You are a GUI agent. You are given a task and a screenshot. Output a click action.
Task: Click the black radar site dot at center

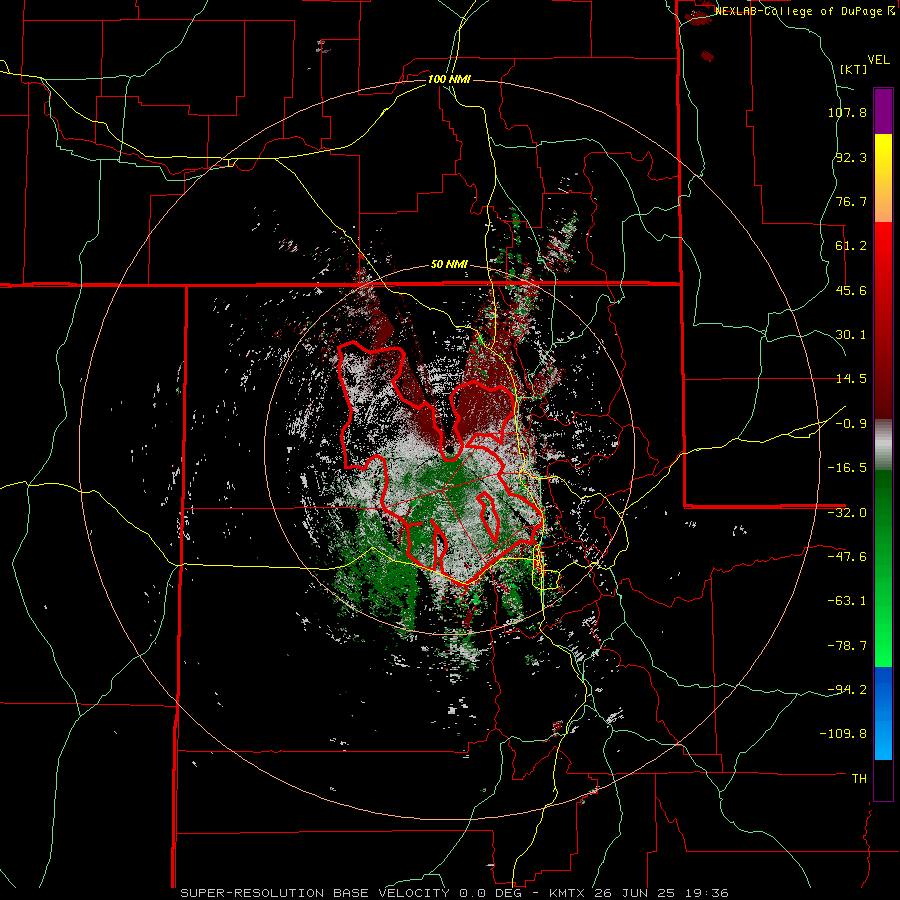pos(449,449)
